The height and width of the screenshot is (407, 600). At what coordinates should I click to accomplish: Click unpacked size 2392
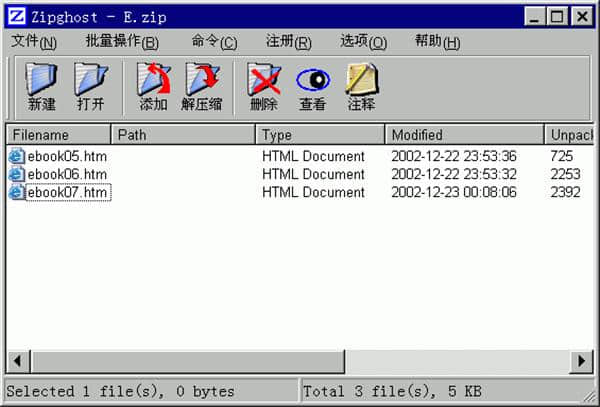tap(566, 192)
